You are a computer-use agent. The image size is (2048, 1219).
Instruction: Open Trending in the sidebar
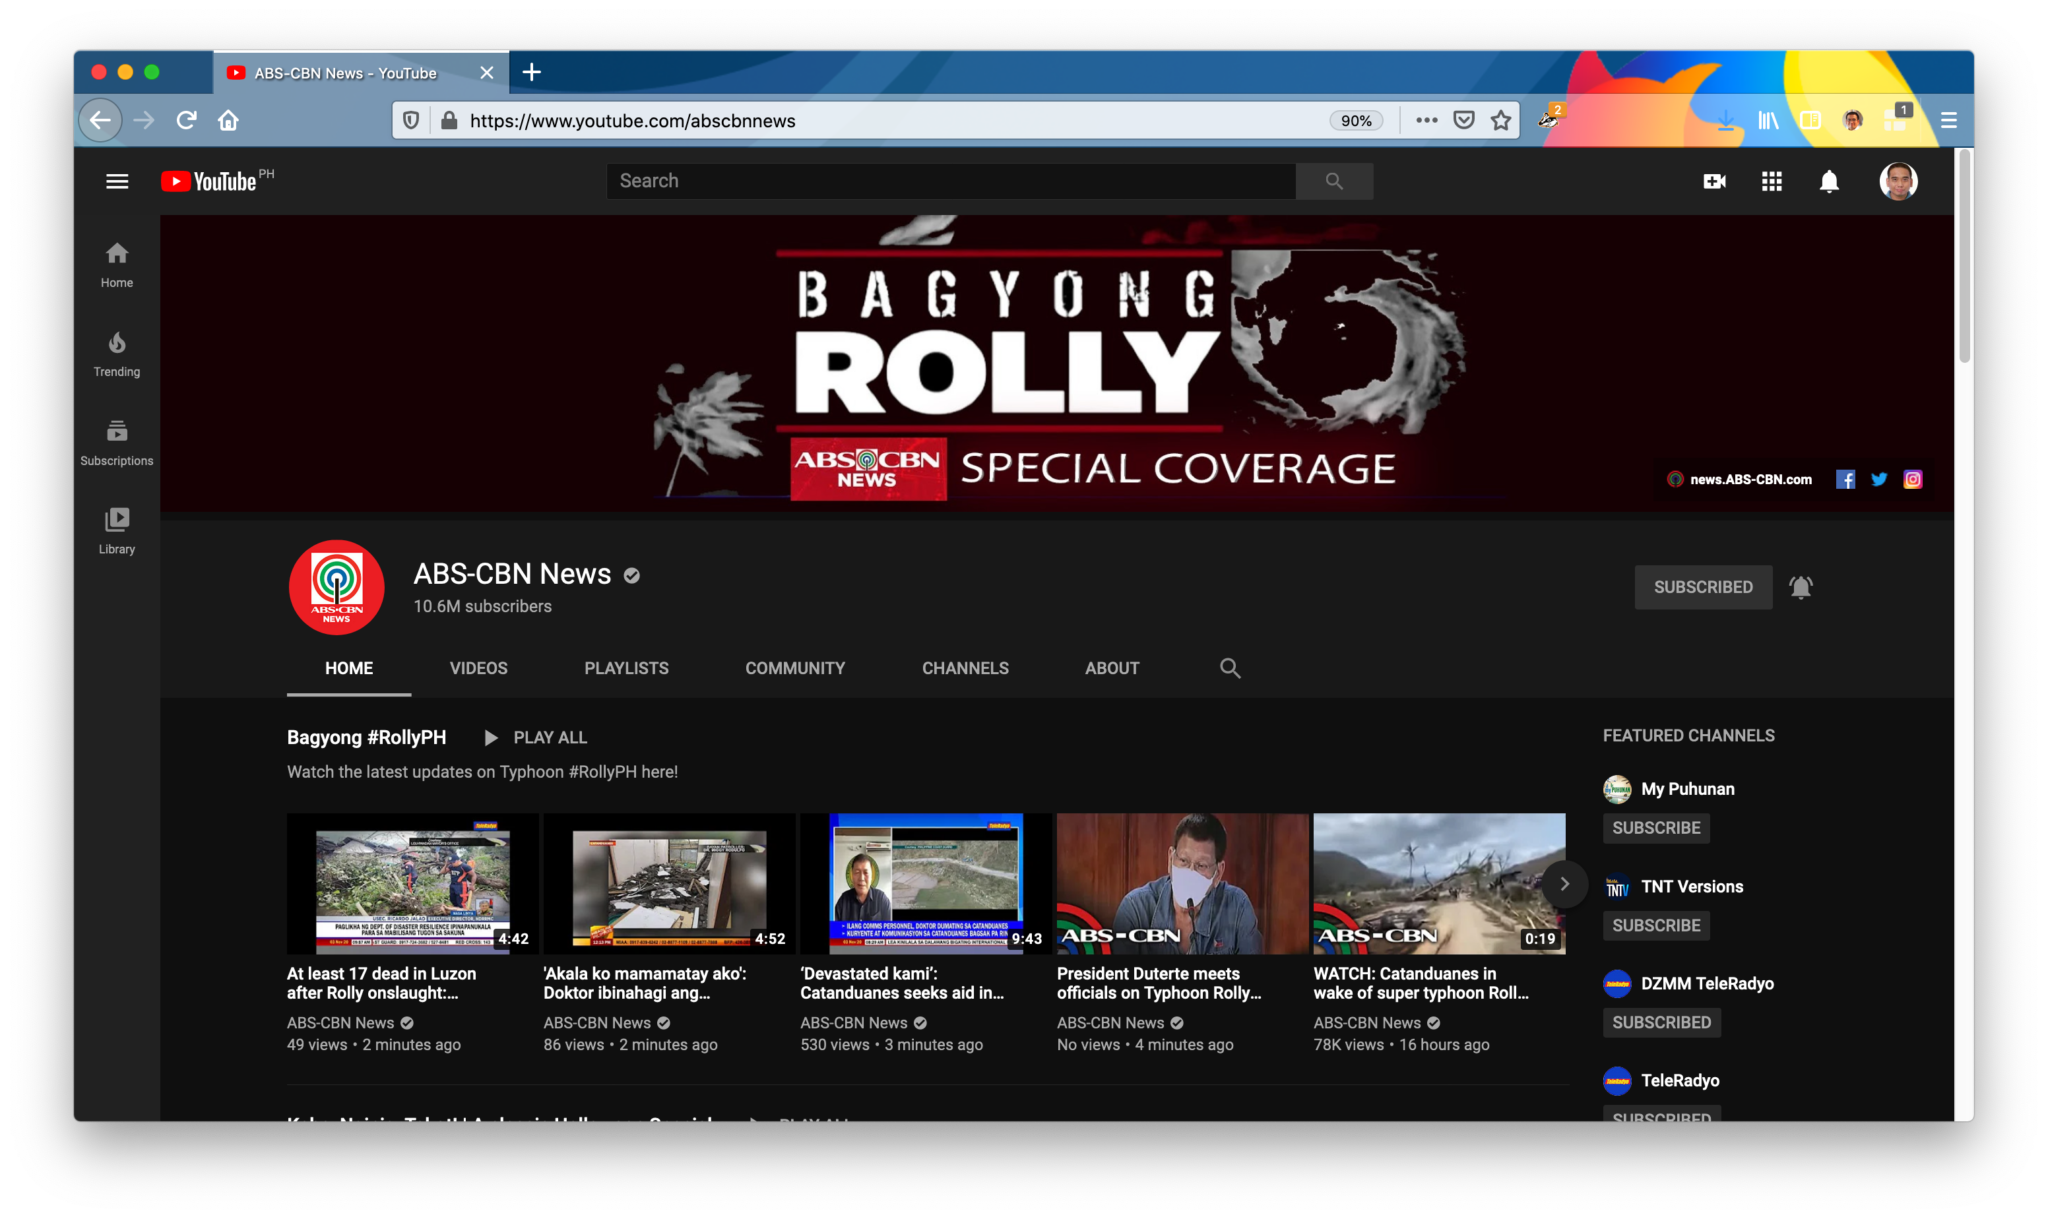point(117,354)
